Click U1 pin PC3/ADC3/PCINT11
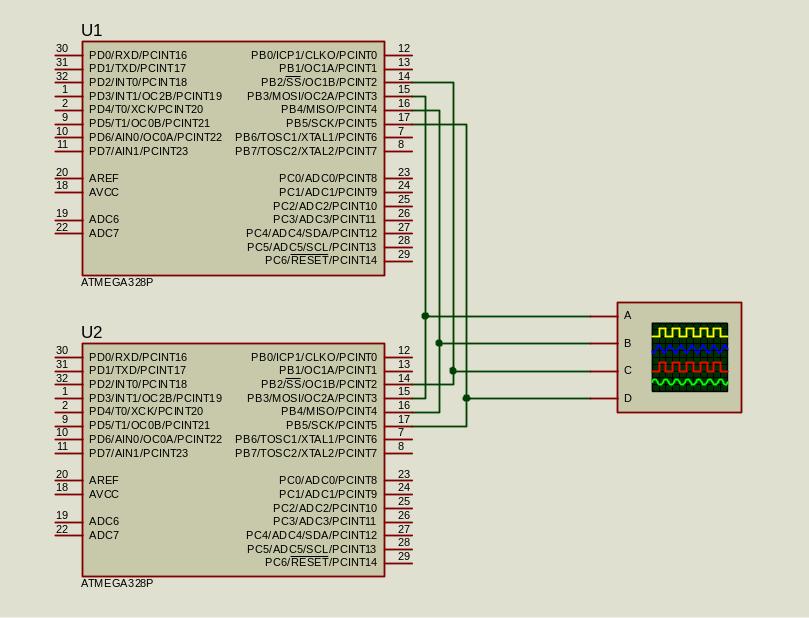809x618 pixels. 325,219
